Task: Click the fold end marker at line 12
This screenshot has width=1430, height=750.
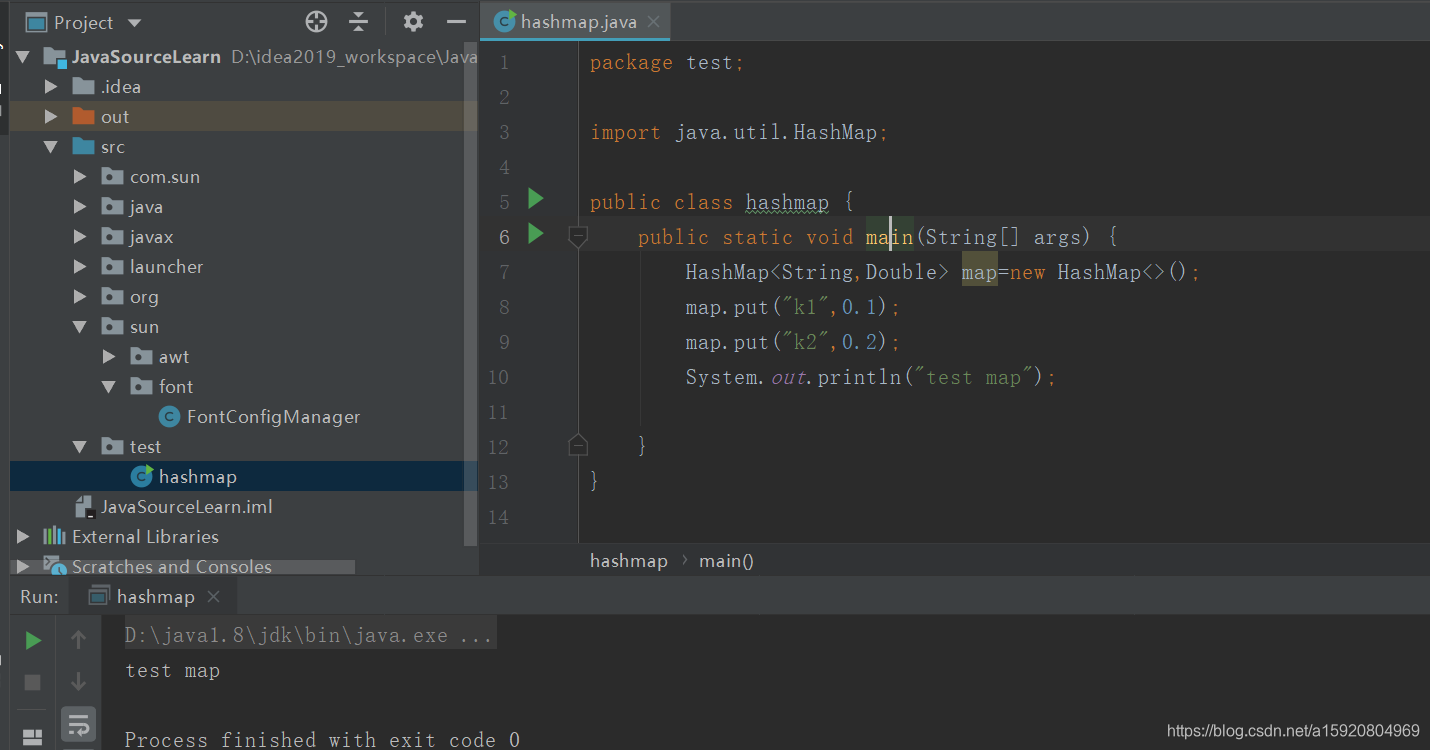Action: click(578, 444)
